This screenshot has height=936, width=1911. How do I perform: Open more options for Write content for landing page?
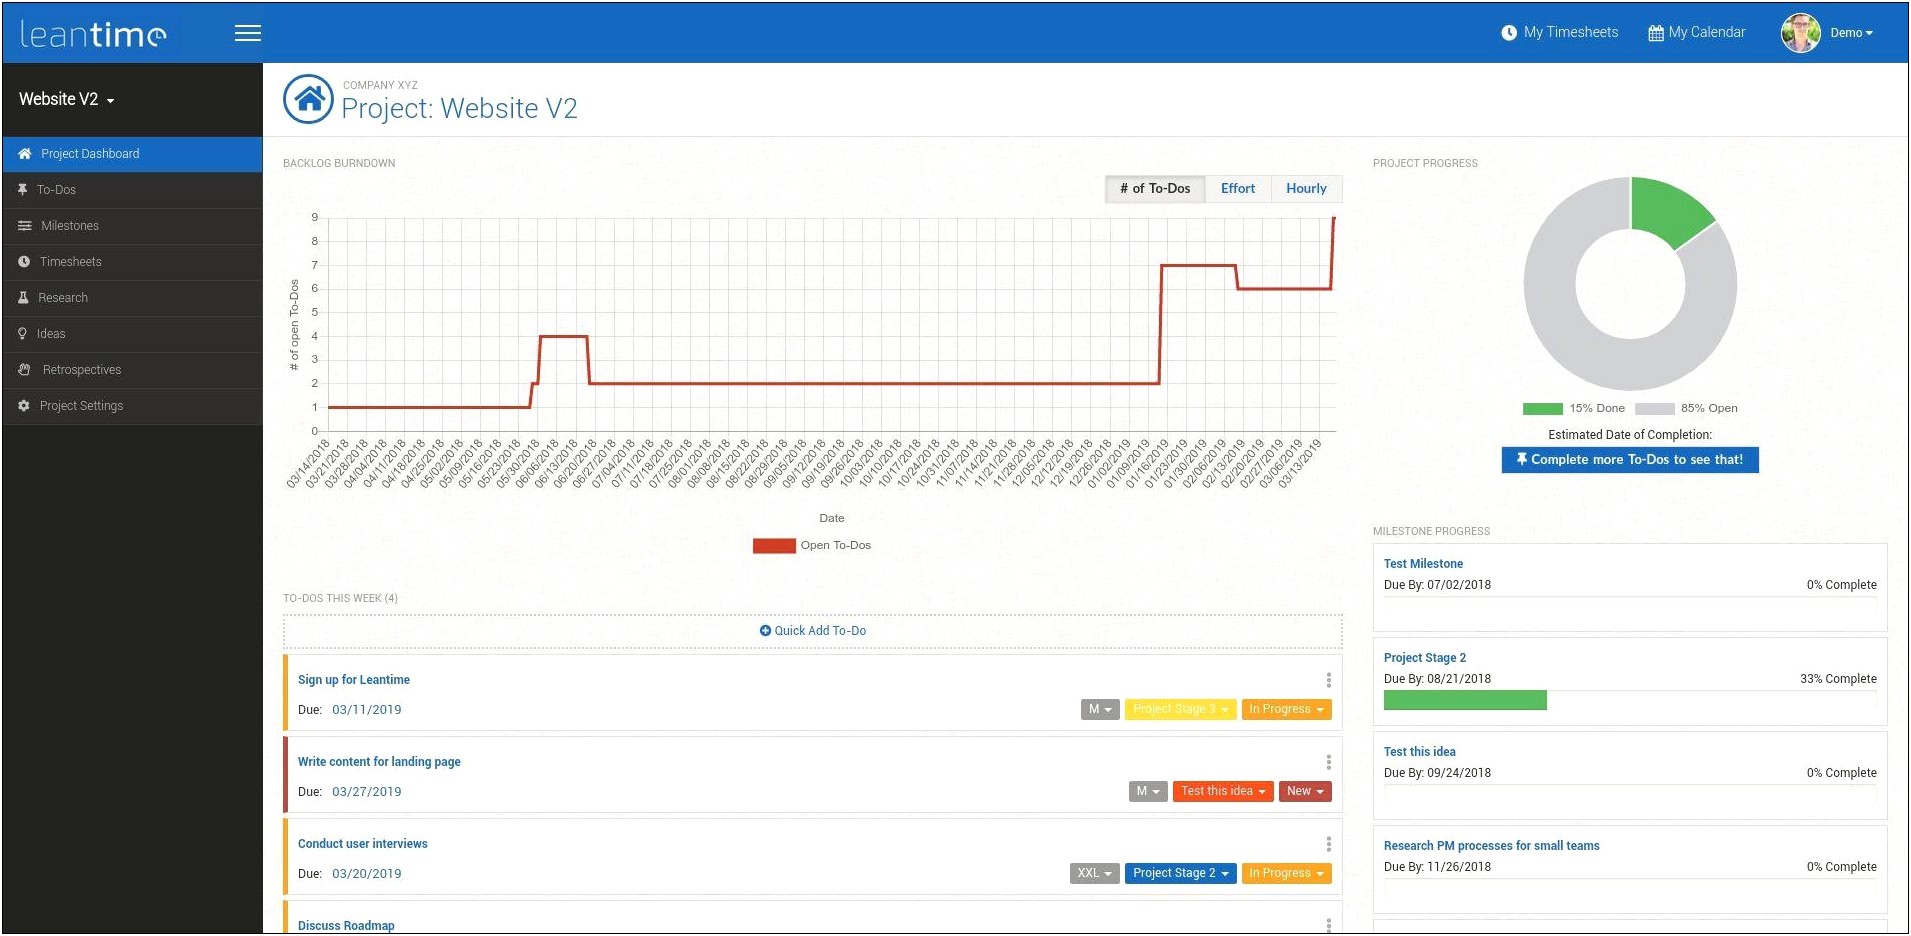(x=1328, y=762)
